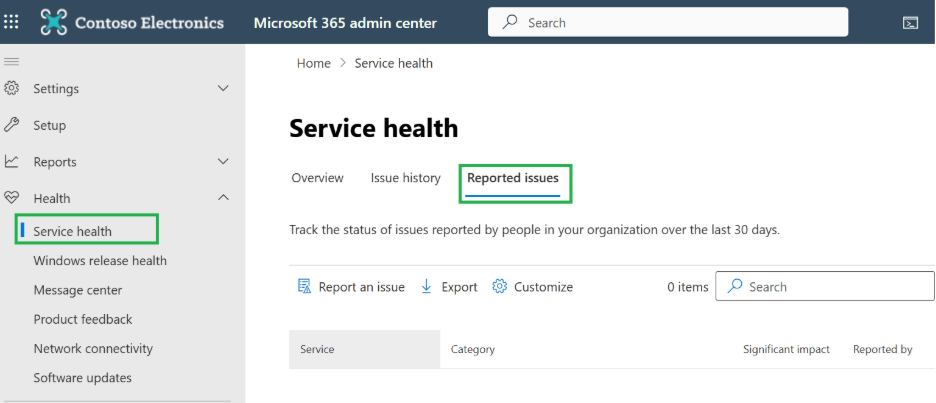Click the Service health page heading

point(374,128)
